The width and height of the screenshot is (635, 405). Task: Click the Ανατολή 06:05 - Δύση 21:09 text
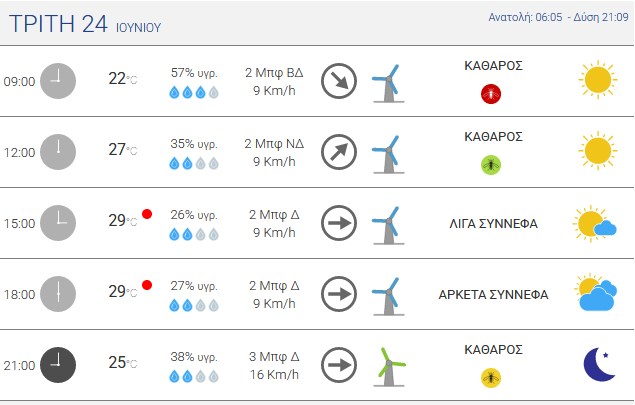tap(558, 17)
